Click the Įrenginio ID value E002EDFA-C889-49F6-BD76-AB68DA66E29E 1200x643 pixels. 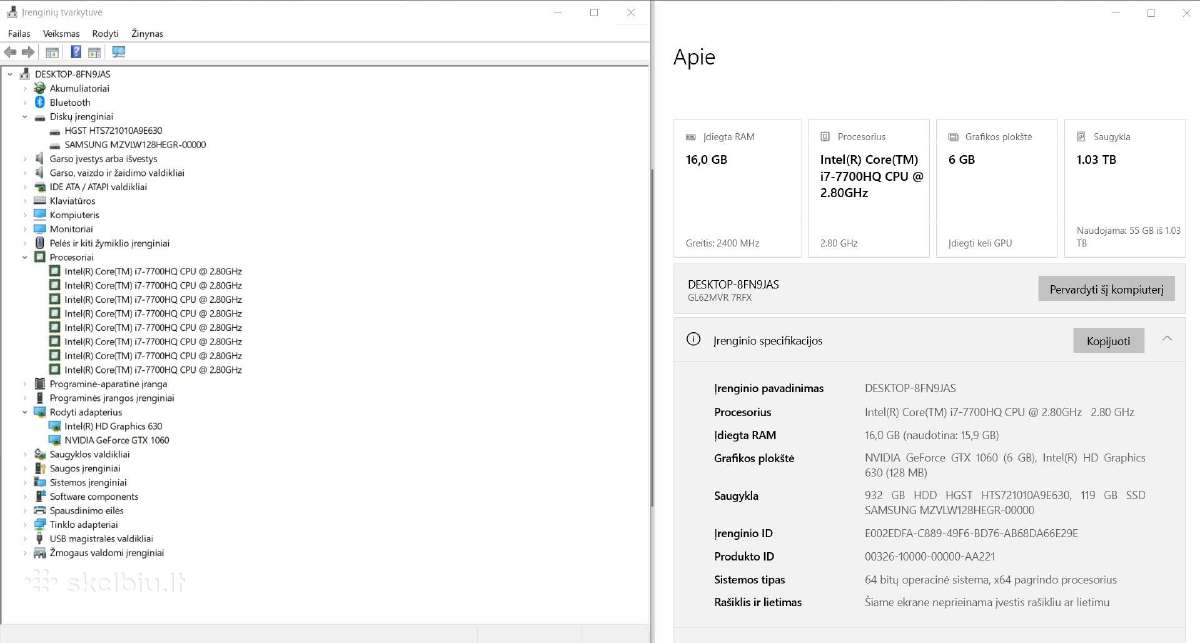(971, 533)
